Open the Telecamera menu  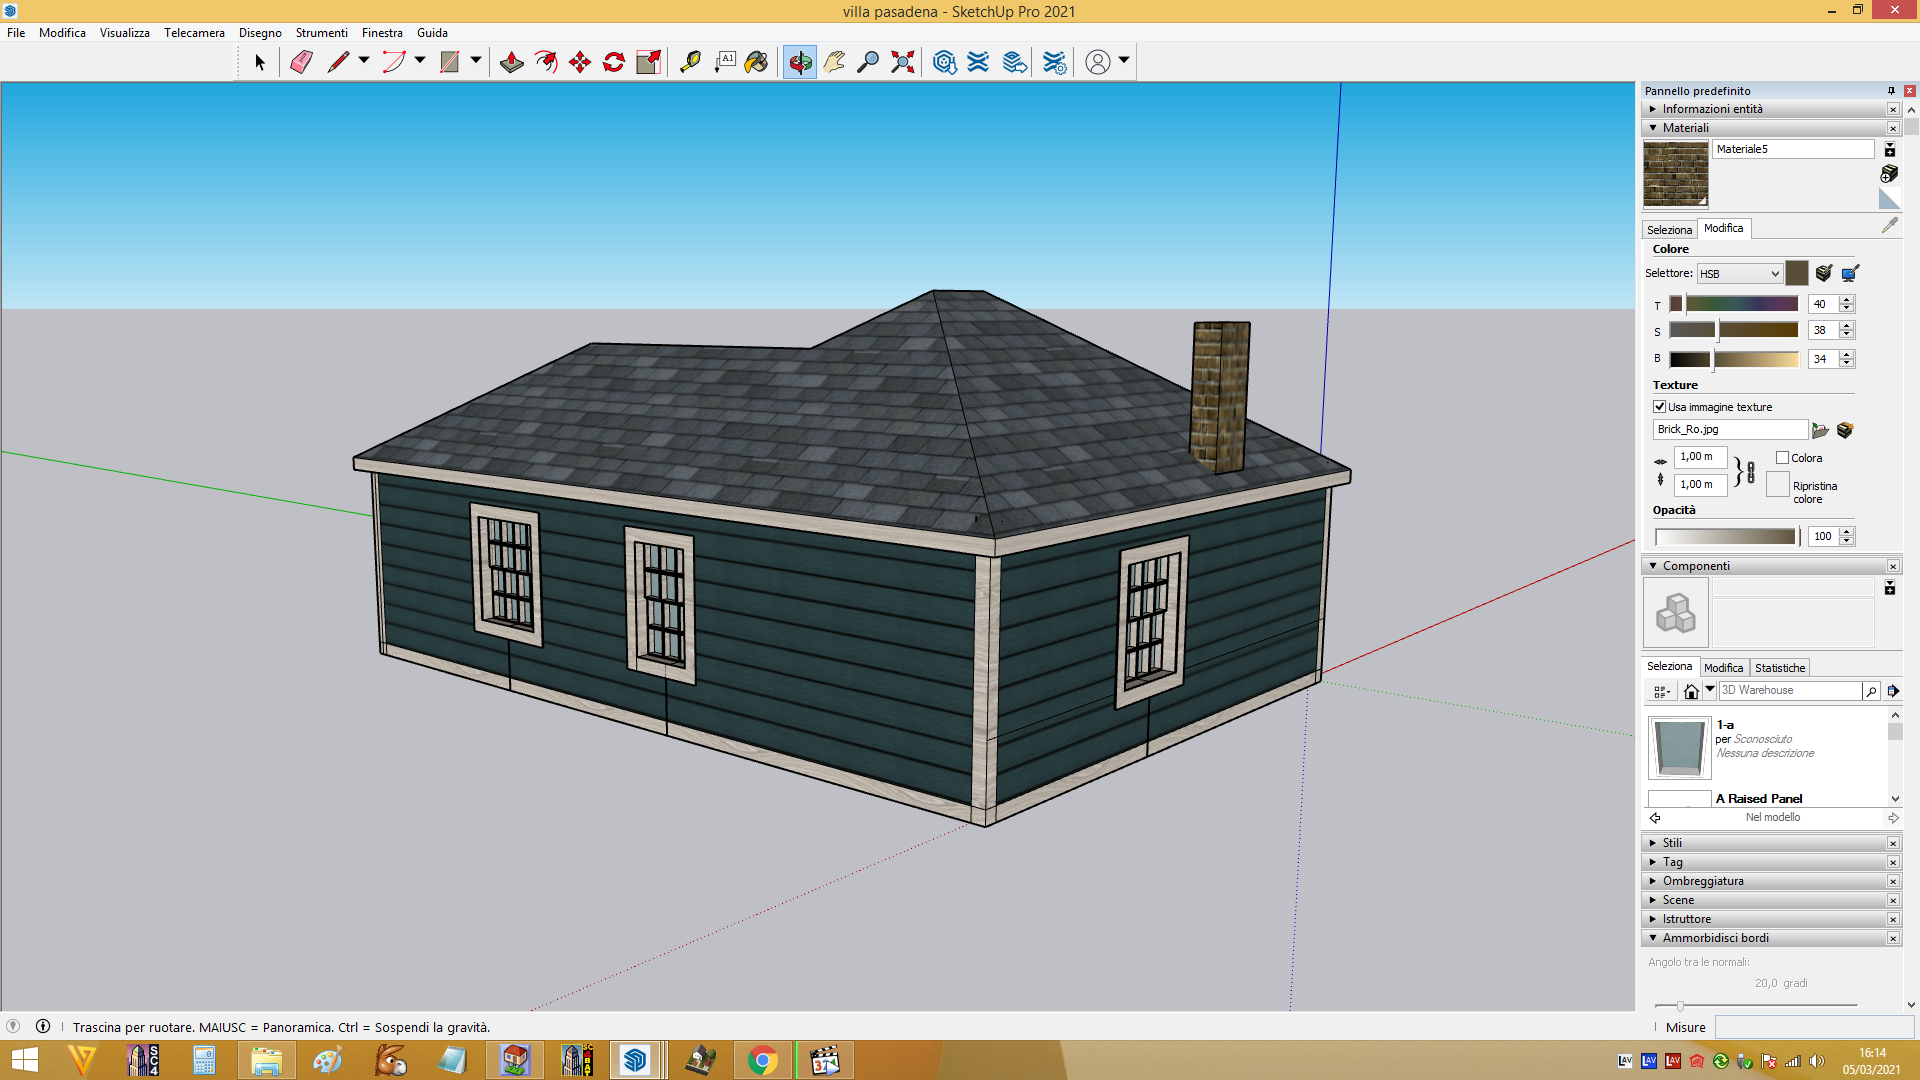(x=194, y=33)
